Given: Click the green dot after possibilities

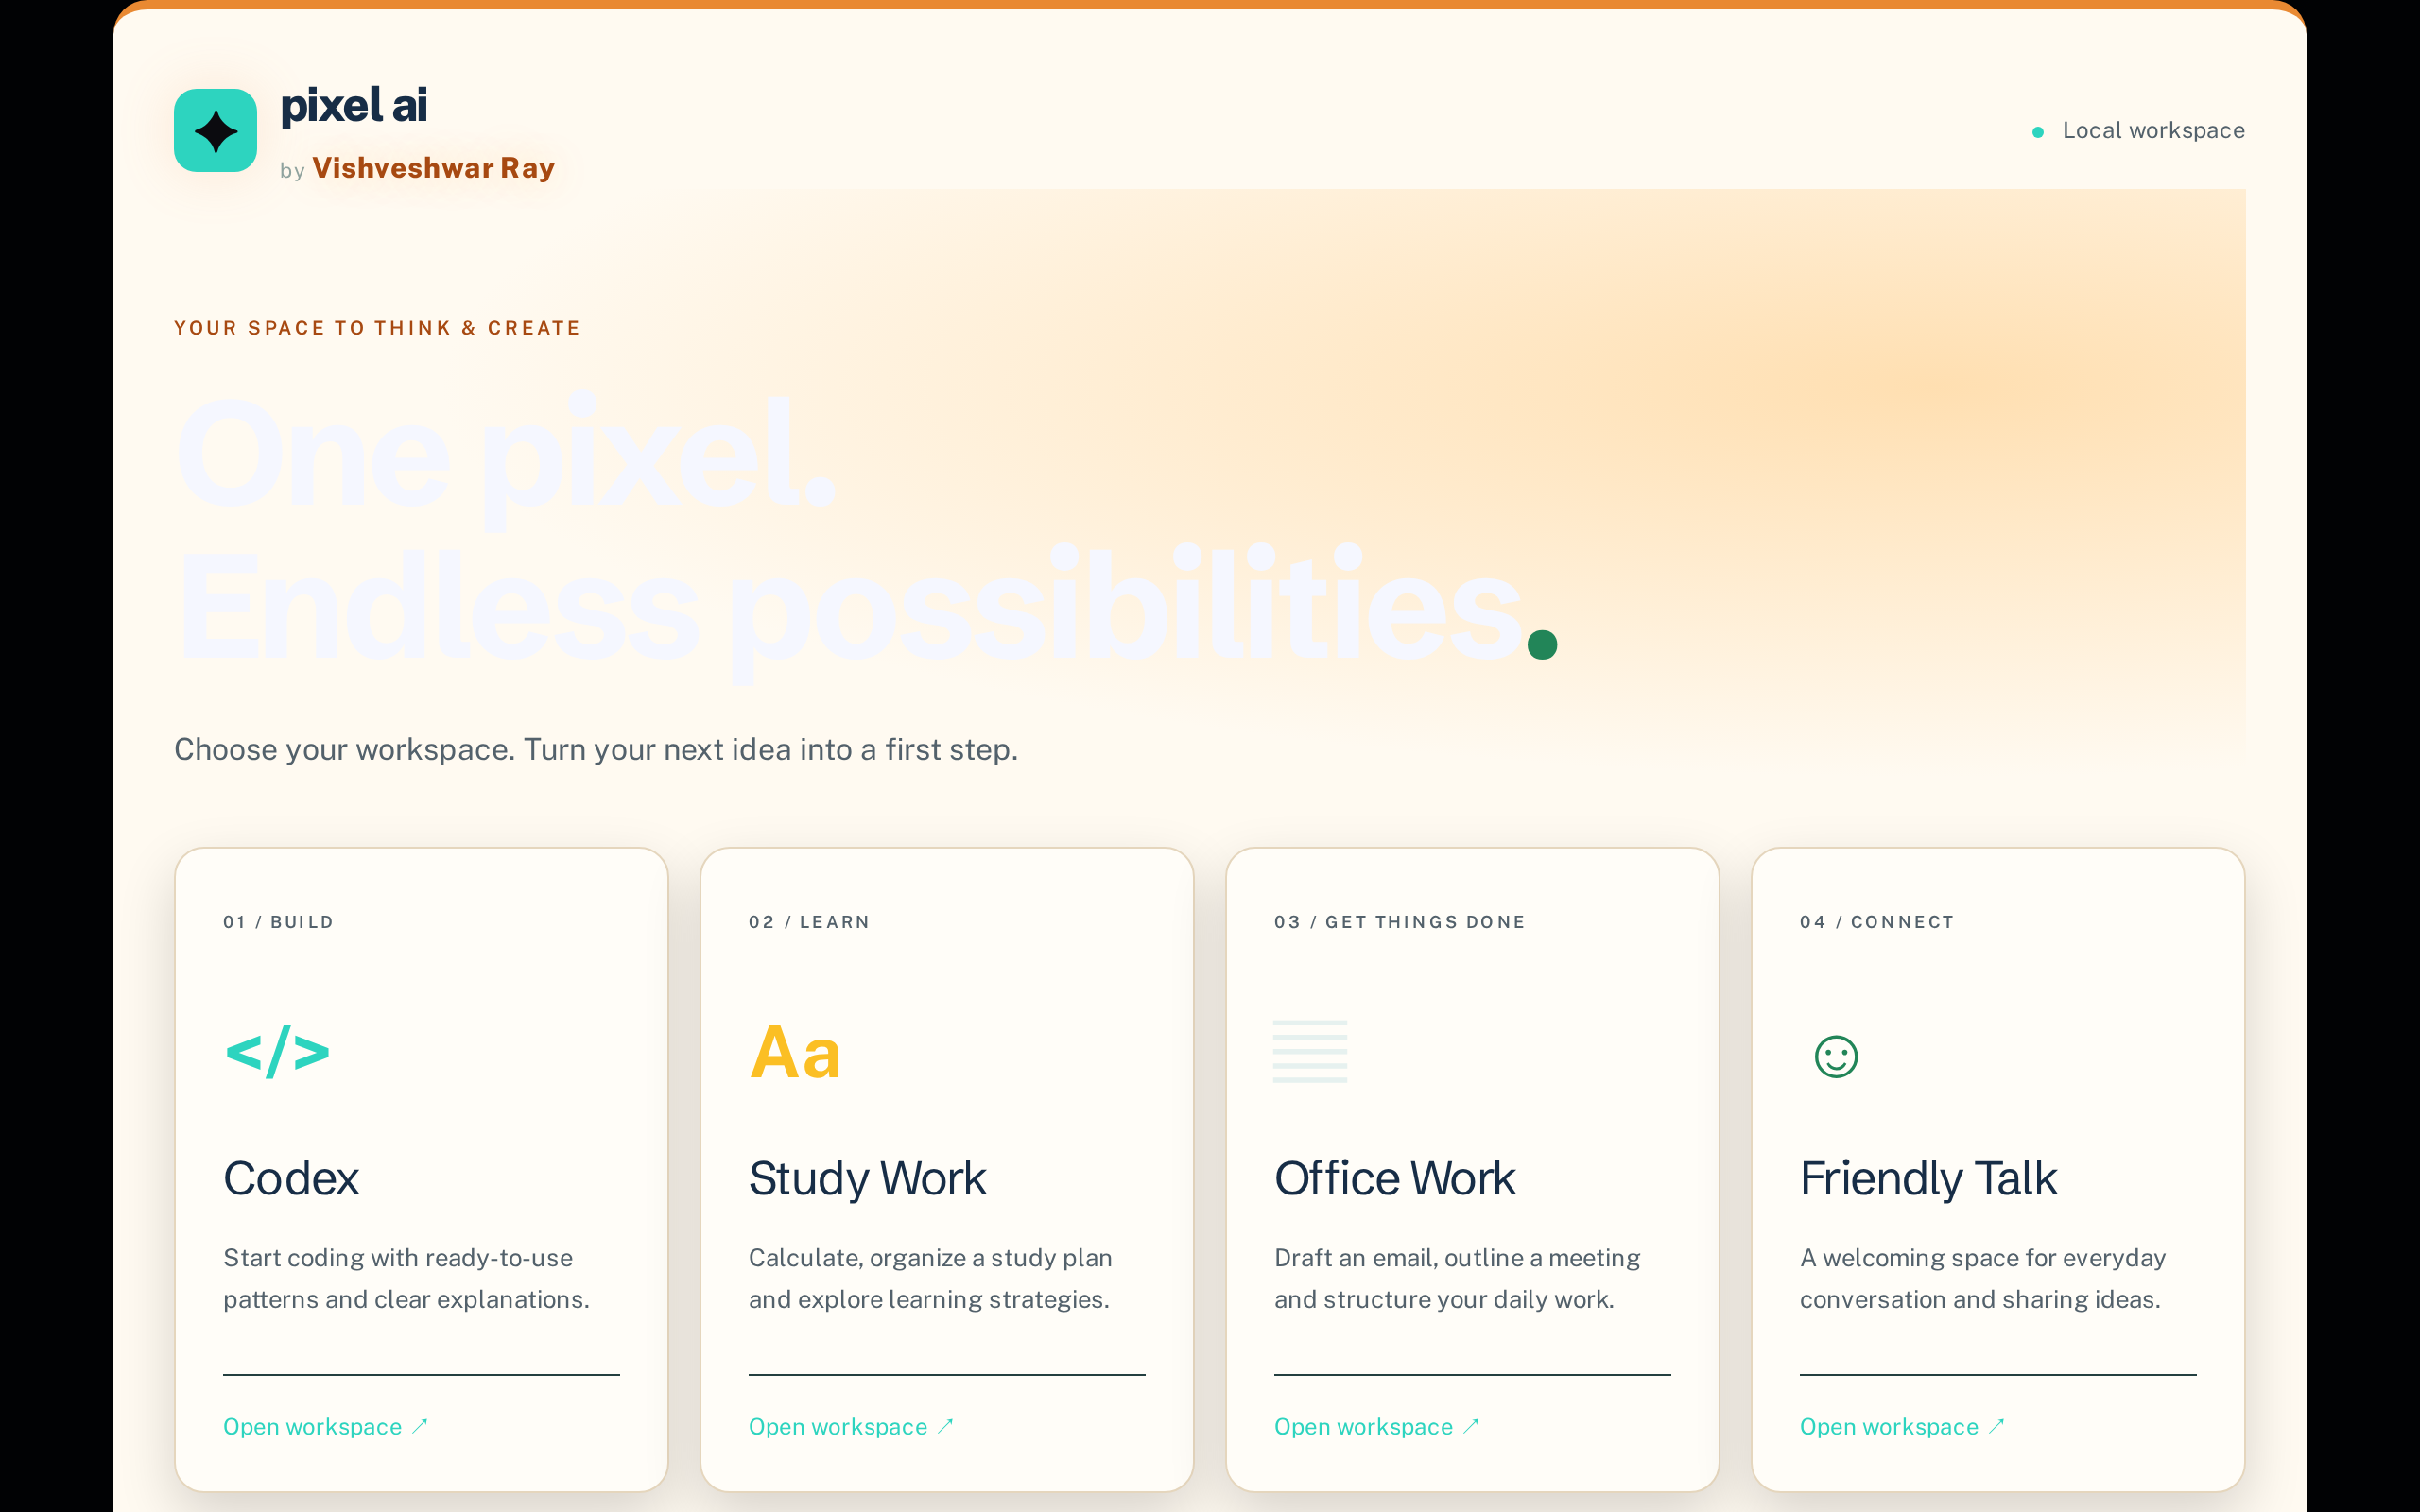Looking at the screenshot, I should click(1543, 645).
